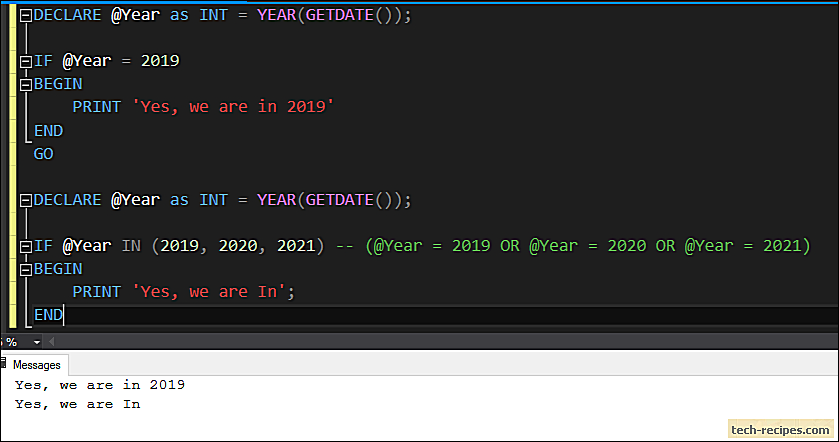
Task: Click the second PRINT keyword
Action: [97, 292]
